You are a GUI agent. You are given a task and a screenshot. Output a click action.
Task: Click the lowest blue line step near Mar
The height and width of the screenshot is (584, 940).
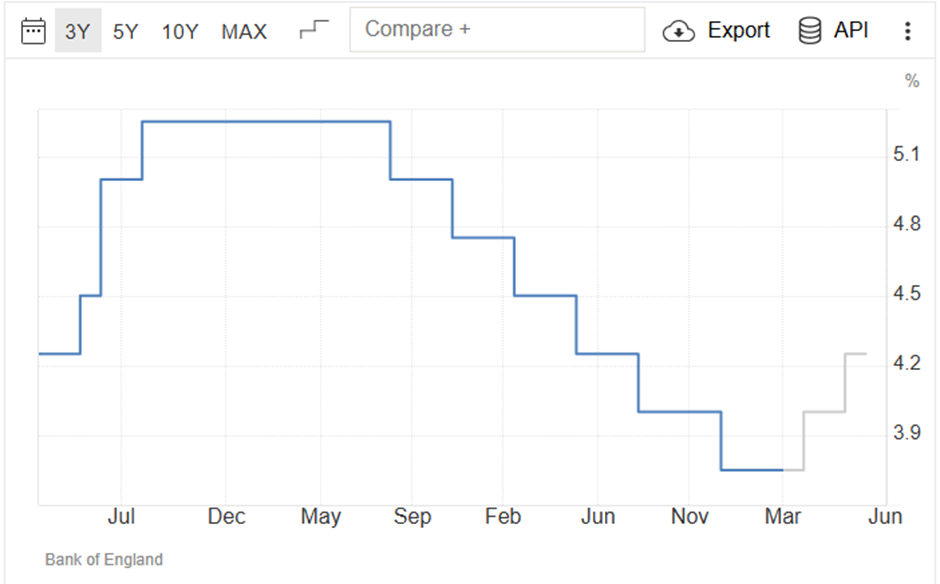[x=752, y=469]
